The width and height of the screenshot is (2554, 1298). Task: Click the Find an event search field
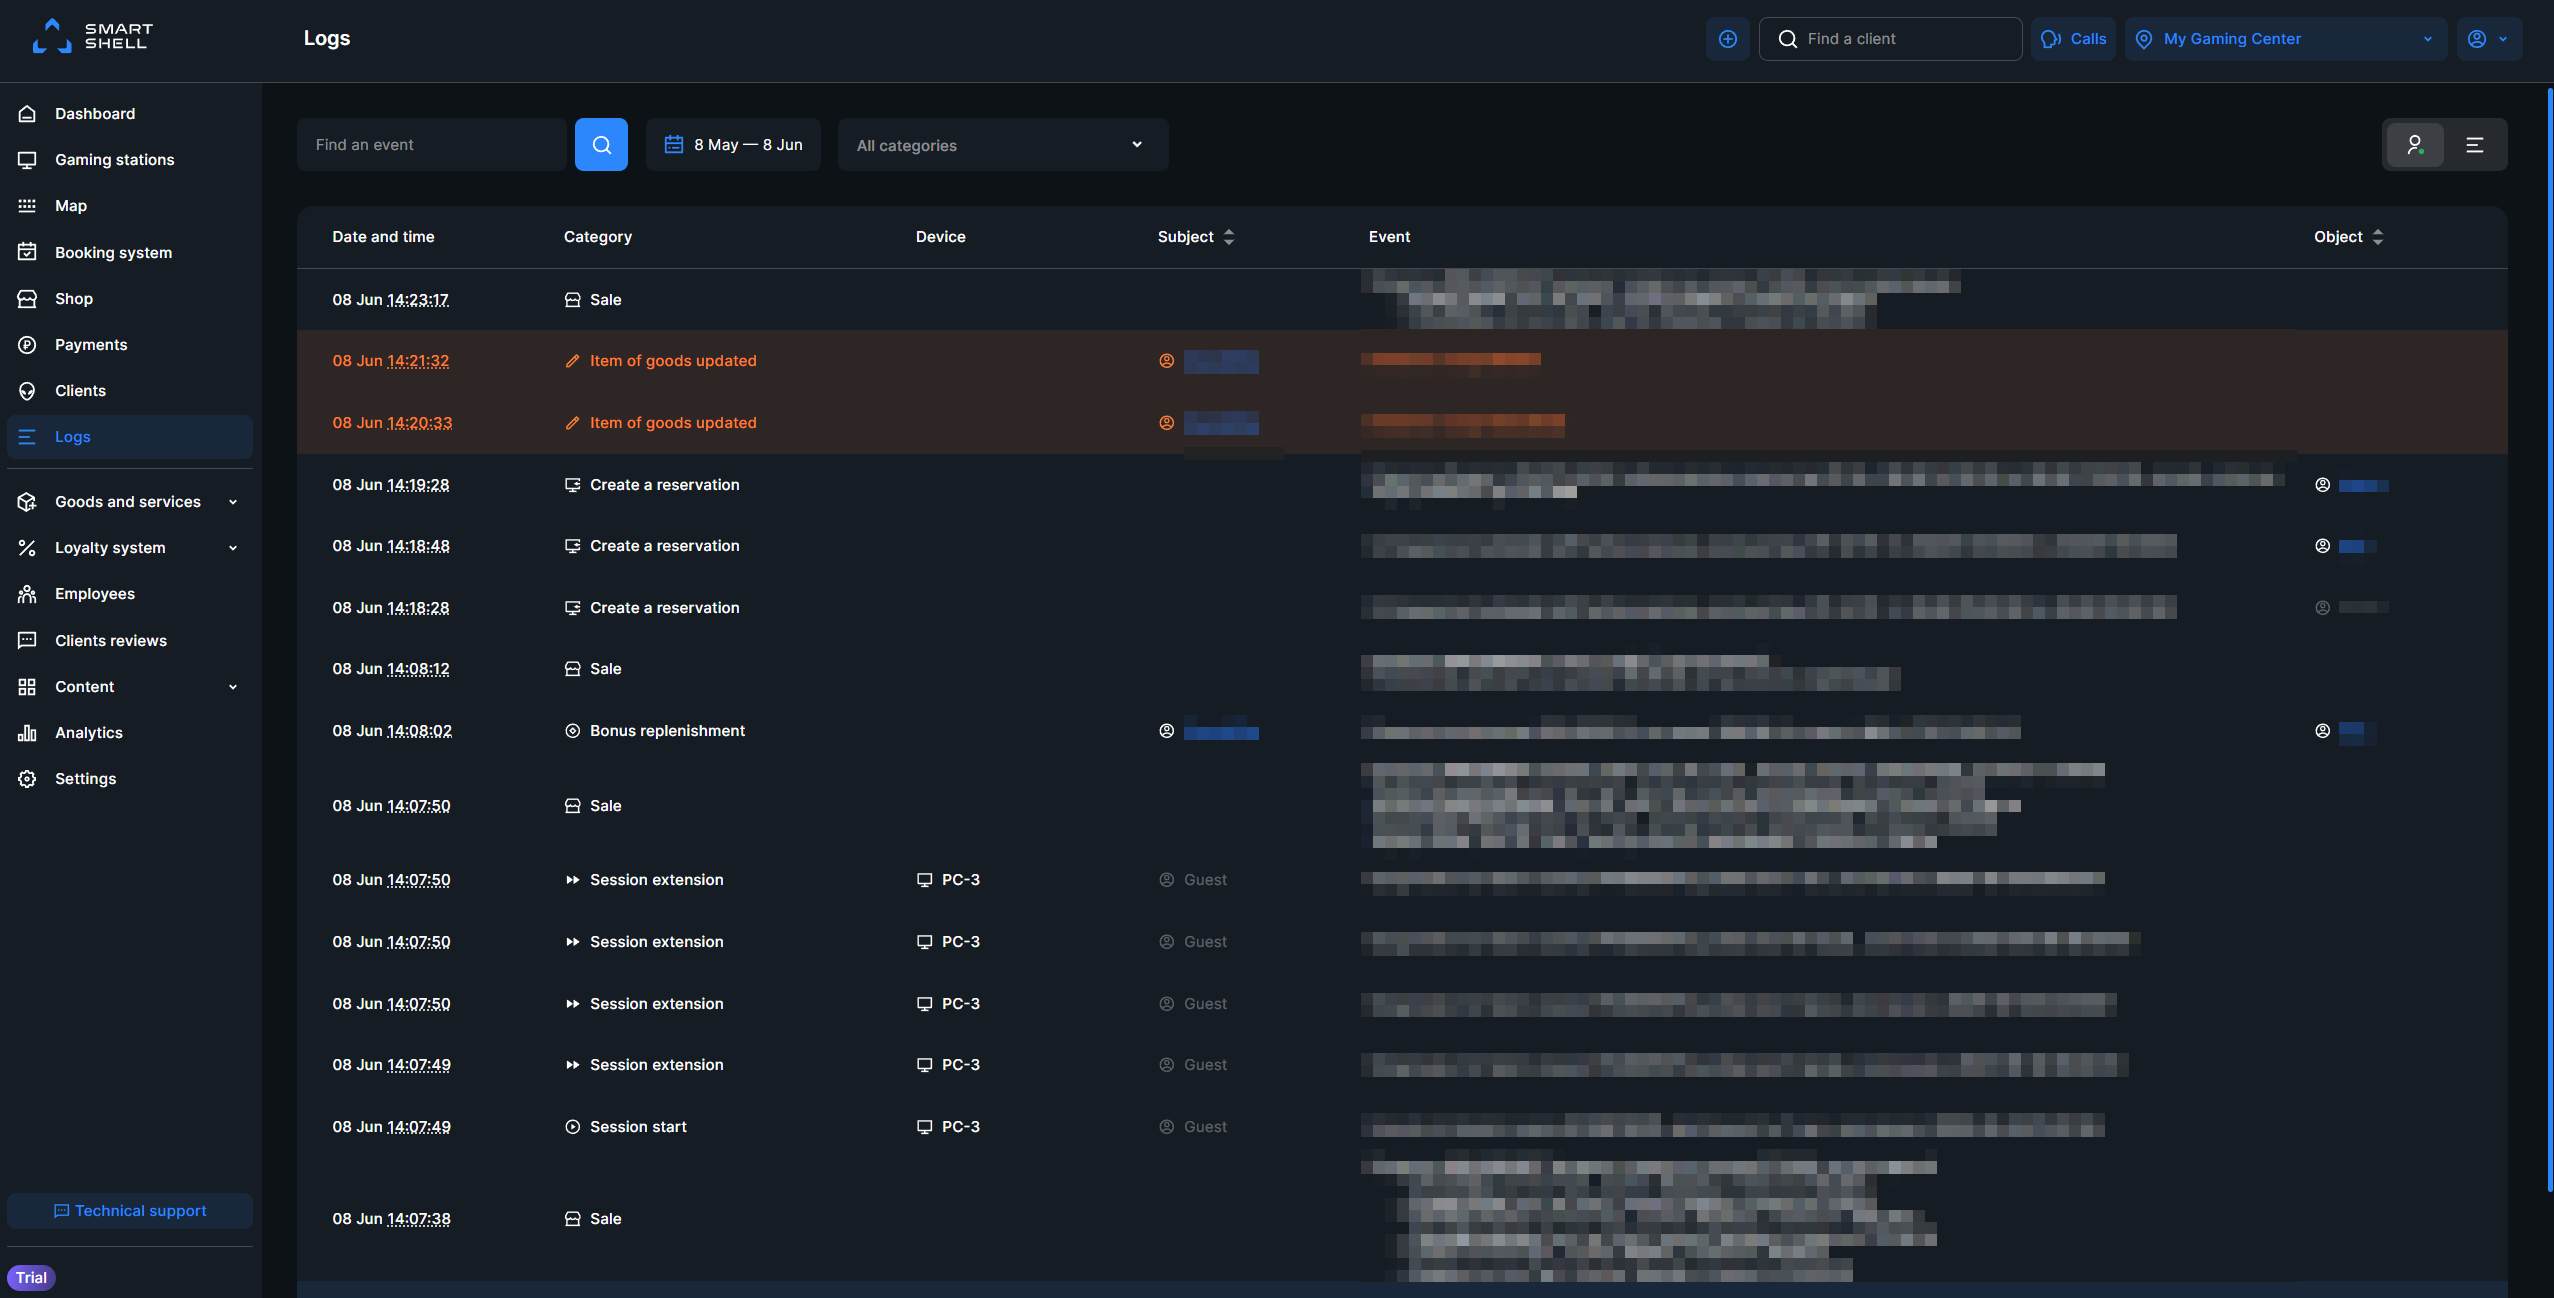432,145
